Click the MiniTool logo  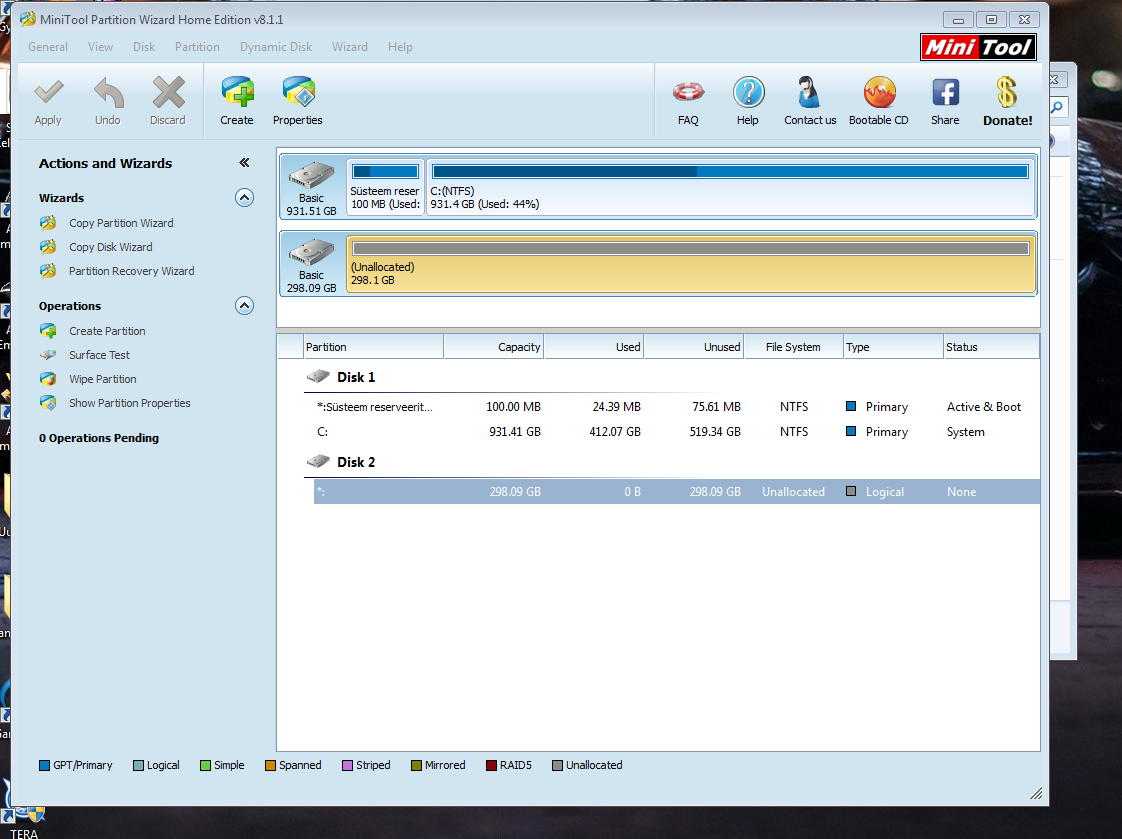click(978, 47)
